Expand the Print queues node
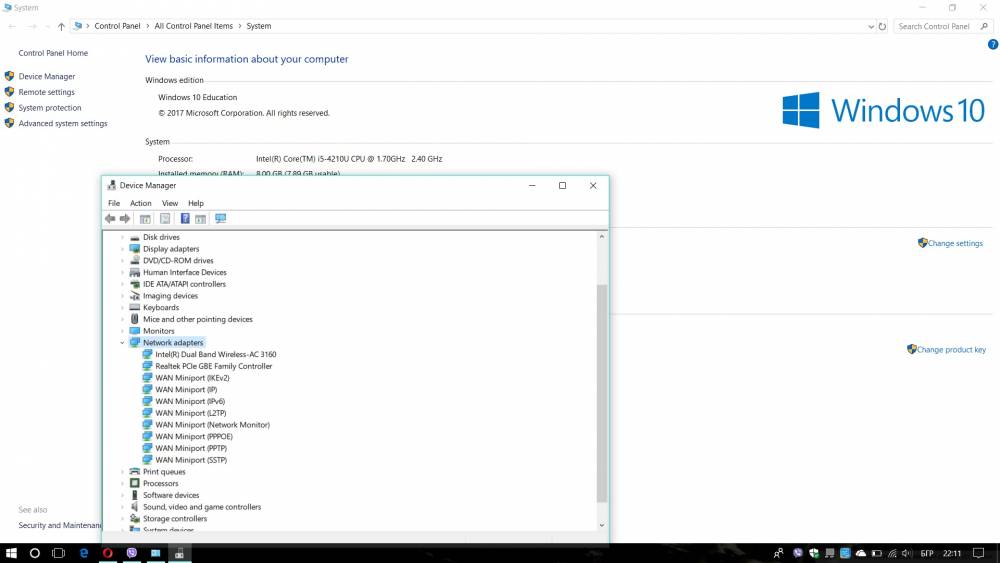 click(122, 472)
